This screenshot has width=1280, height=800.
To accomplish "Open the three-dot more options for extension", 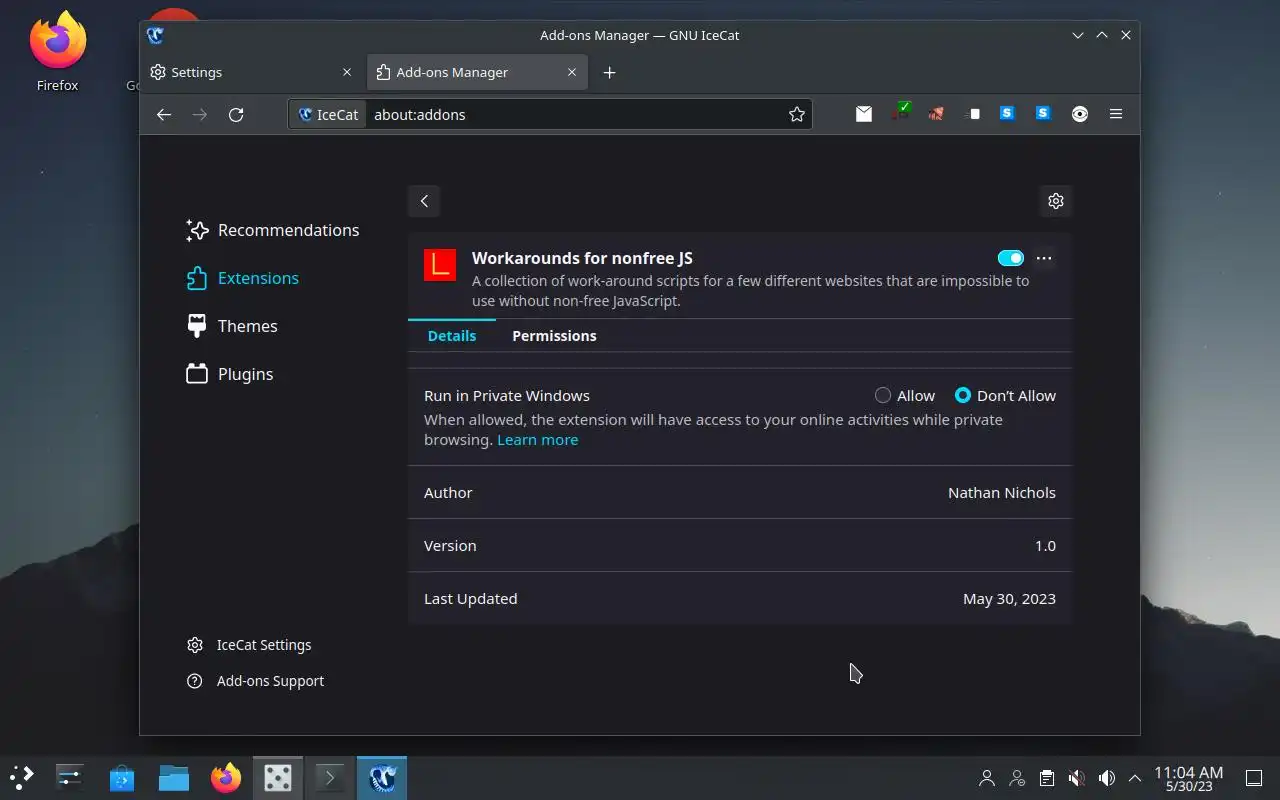I will 1044,258.
